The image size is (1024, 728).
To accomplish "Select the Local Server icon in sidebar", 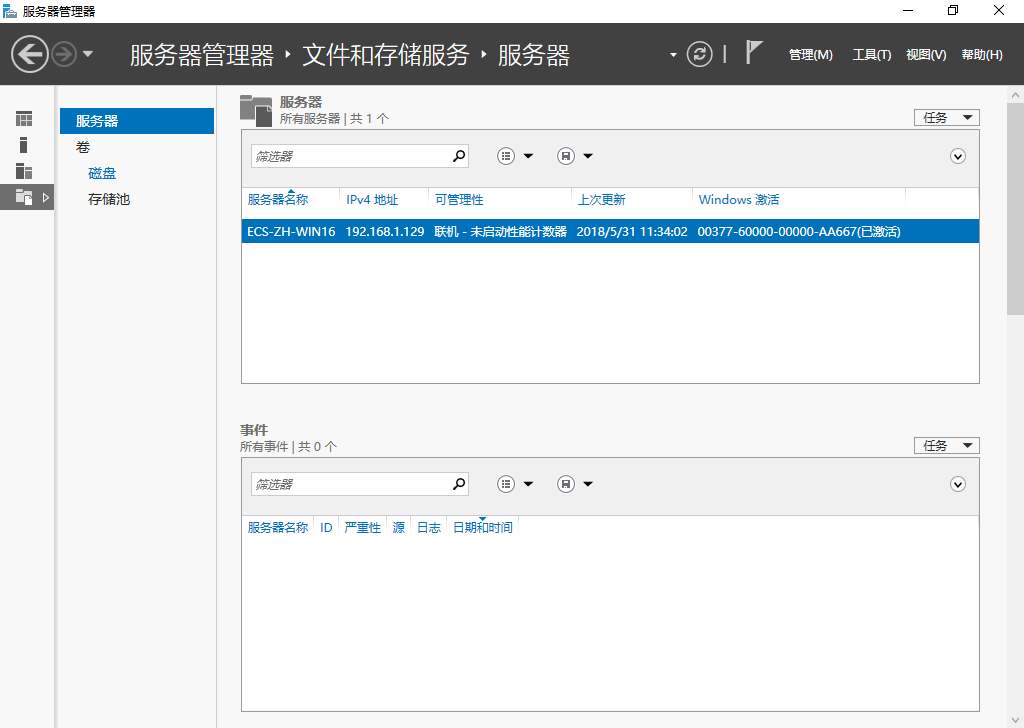I will 24,145.
